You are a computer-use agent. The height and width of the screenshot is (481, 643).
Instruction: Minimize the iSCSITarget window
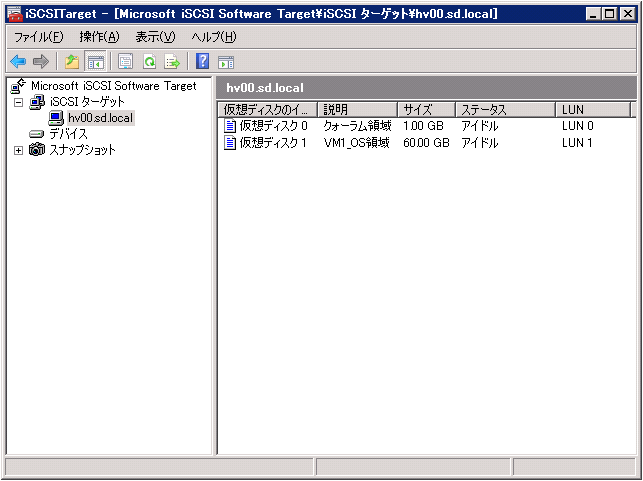[x=593, y=14]
